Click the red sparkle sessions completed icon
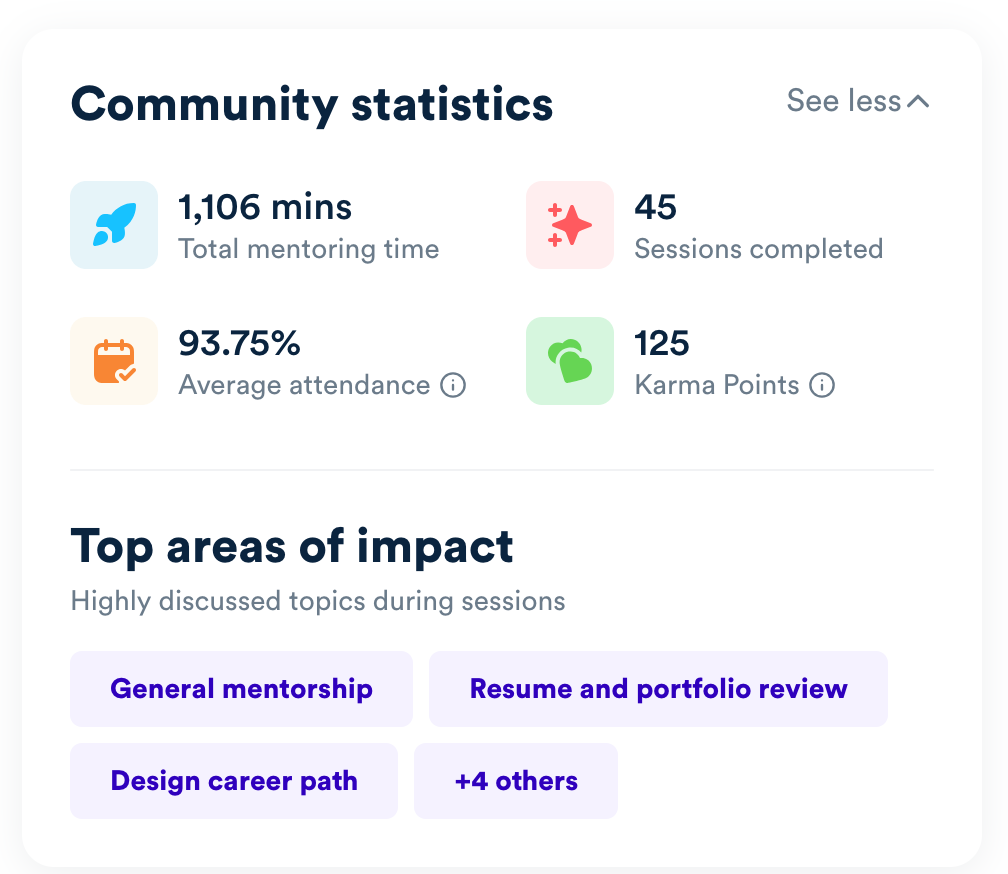1008x874 pixels. (570, 225)
